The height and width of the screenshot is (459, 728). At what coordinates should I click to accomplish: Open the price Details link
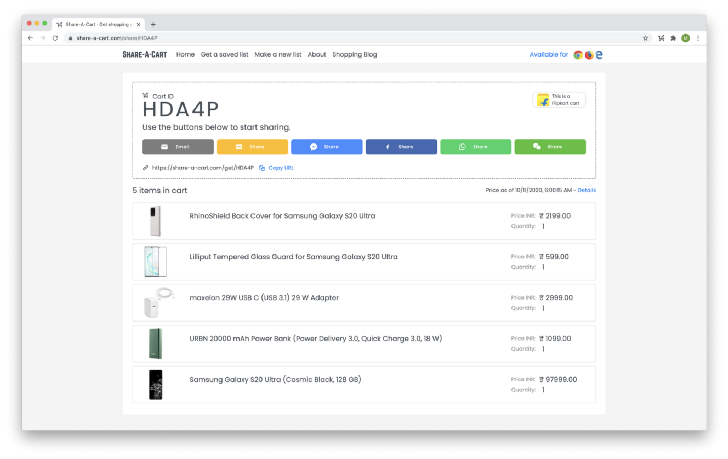(586, 190)
